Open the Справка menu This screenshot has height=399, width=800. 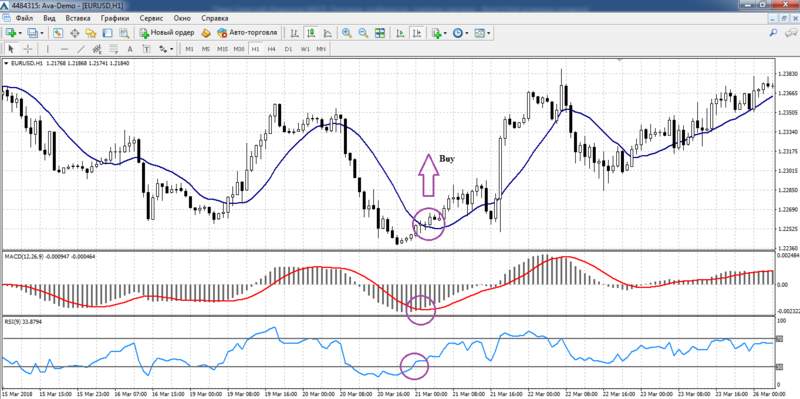click(x=214, y=18)
